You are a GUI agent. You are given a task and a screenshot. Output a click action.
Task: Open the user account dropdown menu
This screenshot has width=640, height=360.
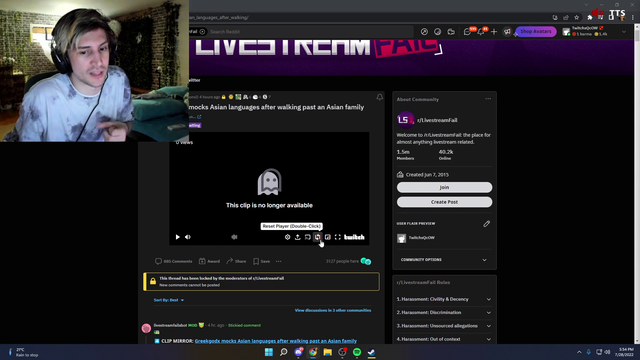tap(594, 31)
